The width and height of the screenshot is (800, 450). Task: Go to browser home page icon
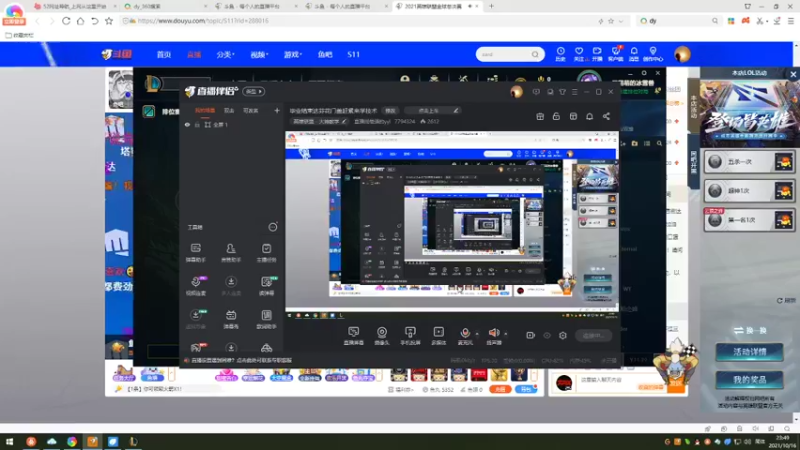[x=80, y=21]
